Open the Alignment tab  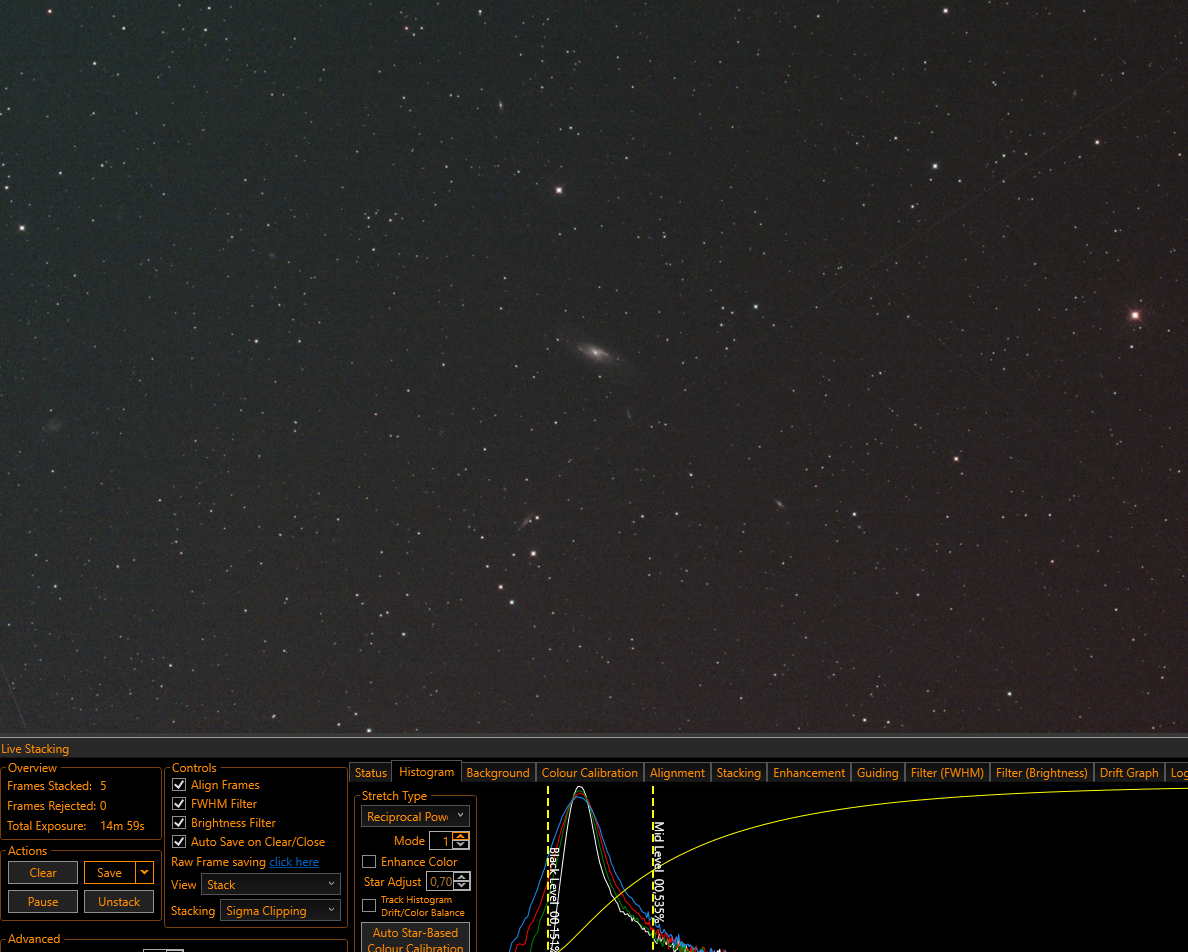click(677, 773)
